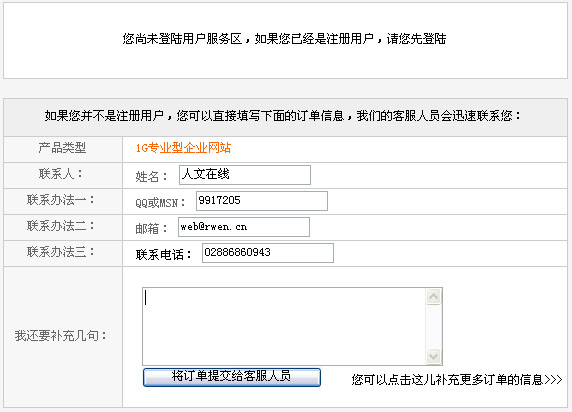Click the 联系办法二 label

[61, 226]
